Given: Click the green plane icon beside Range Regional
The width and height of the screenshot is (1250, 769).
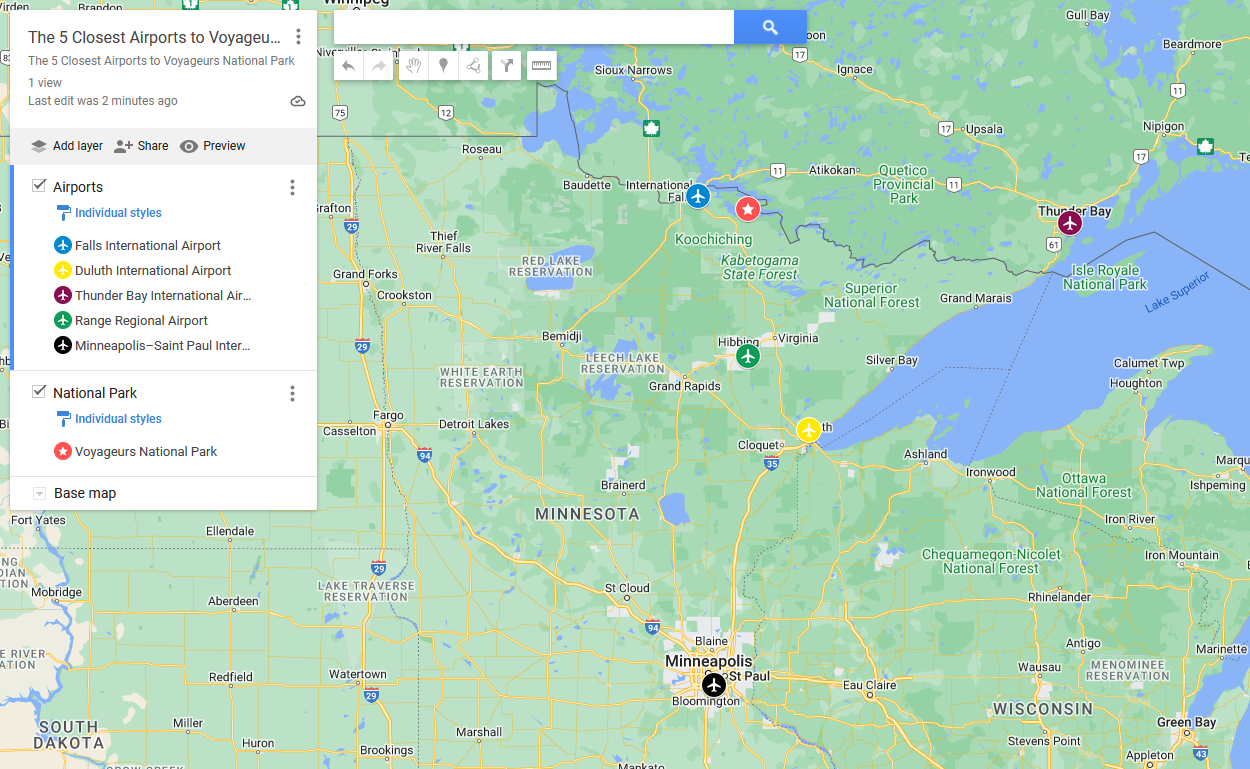Looking at the screenshot, I should point(63,320).
